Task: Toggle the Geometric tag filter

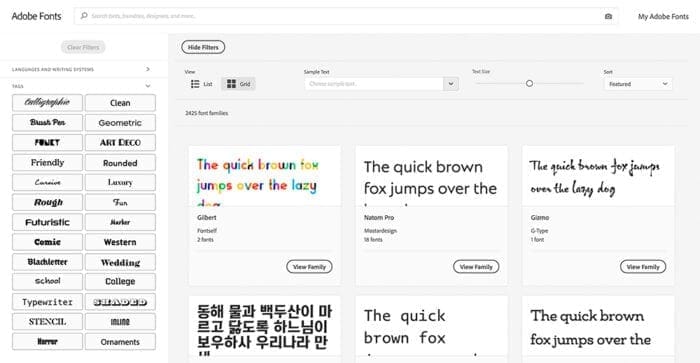Action: tap(120, 122)
